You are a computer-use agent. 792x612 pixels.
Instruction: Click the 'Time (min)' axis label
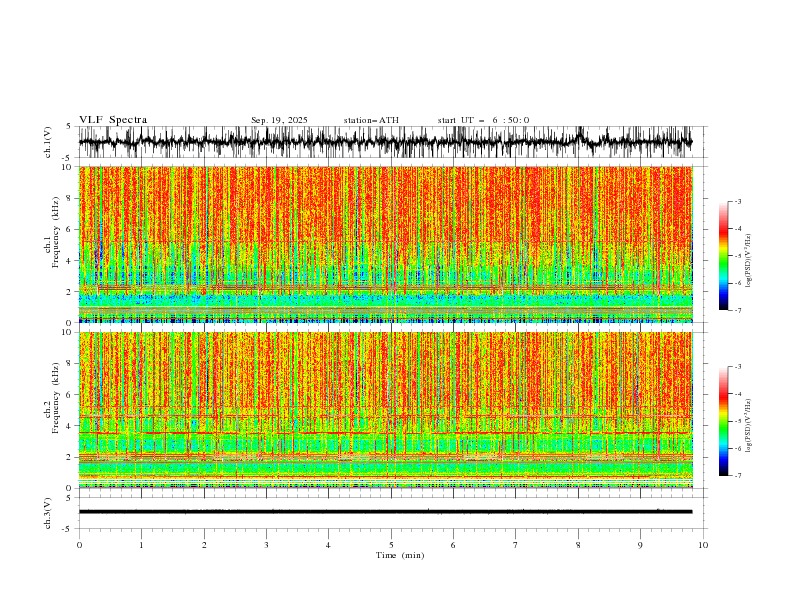tap(400, 555)
